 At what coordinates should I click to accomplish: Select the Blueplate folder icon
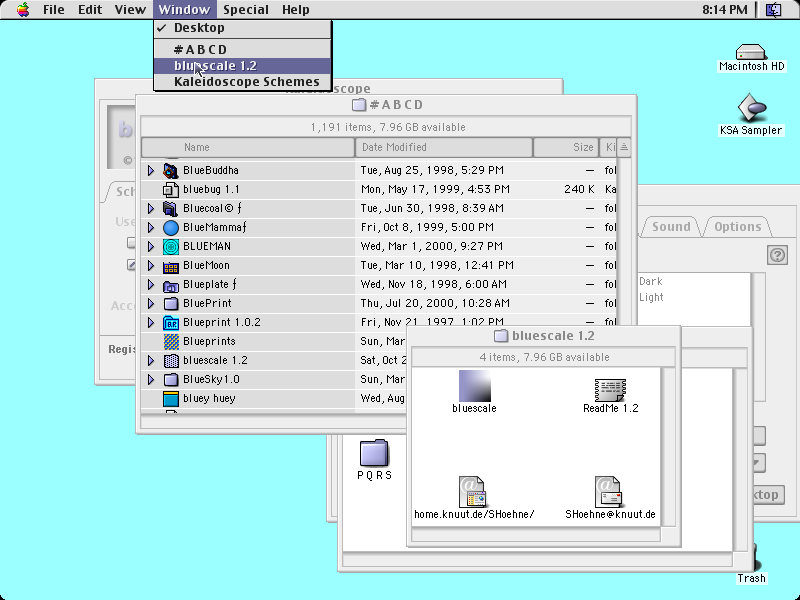pos(170,285)
